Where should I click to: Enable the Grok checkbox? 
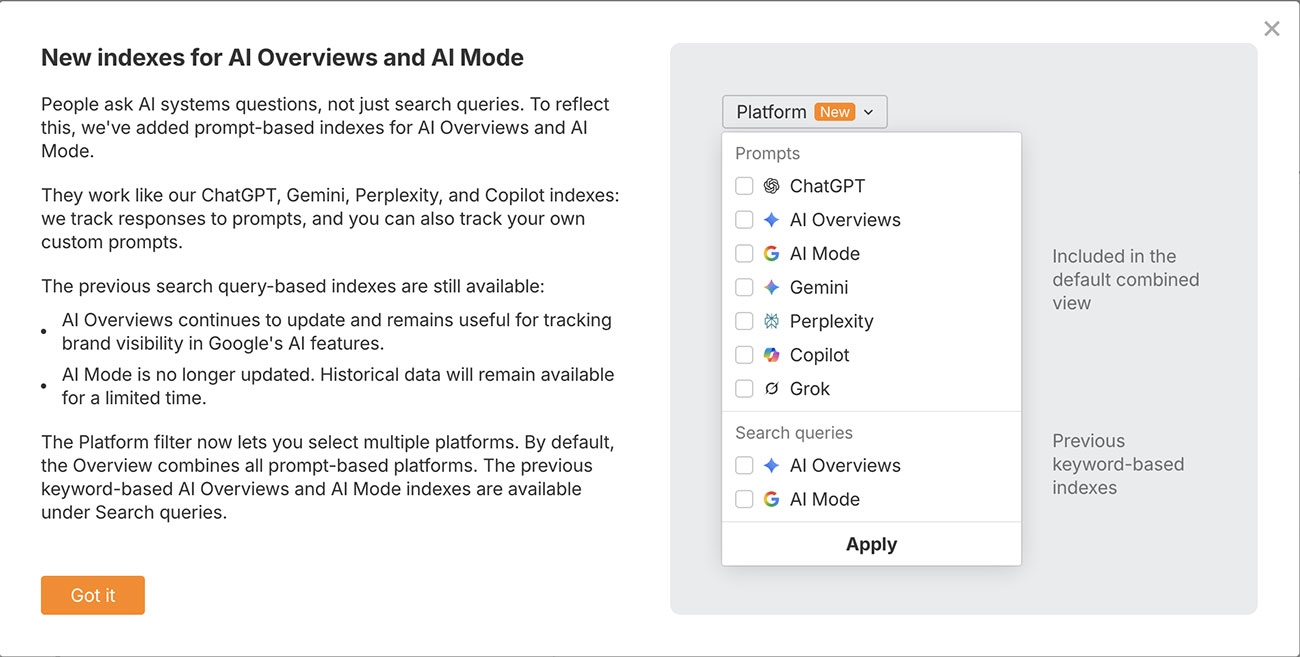pyautogui.click(x=744, y=389)
